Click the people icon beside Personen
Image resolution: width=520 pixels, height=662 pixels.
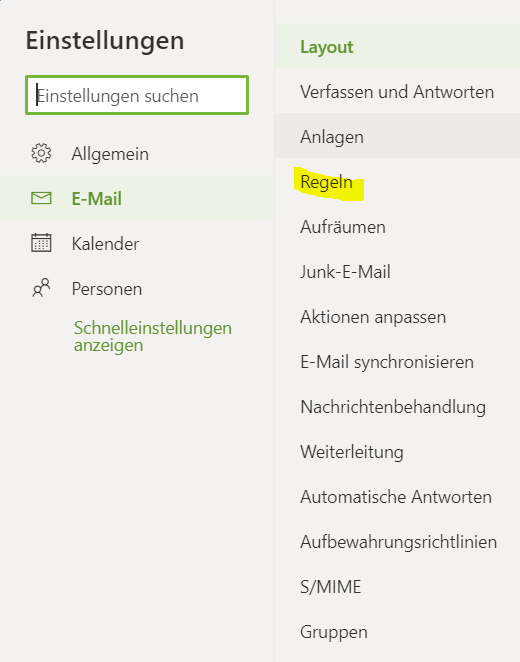click(41, 288)
